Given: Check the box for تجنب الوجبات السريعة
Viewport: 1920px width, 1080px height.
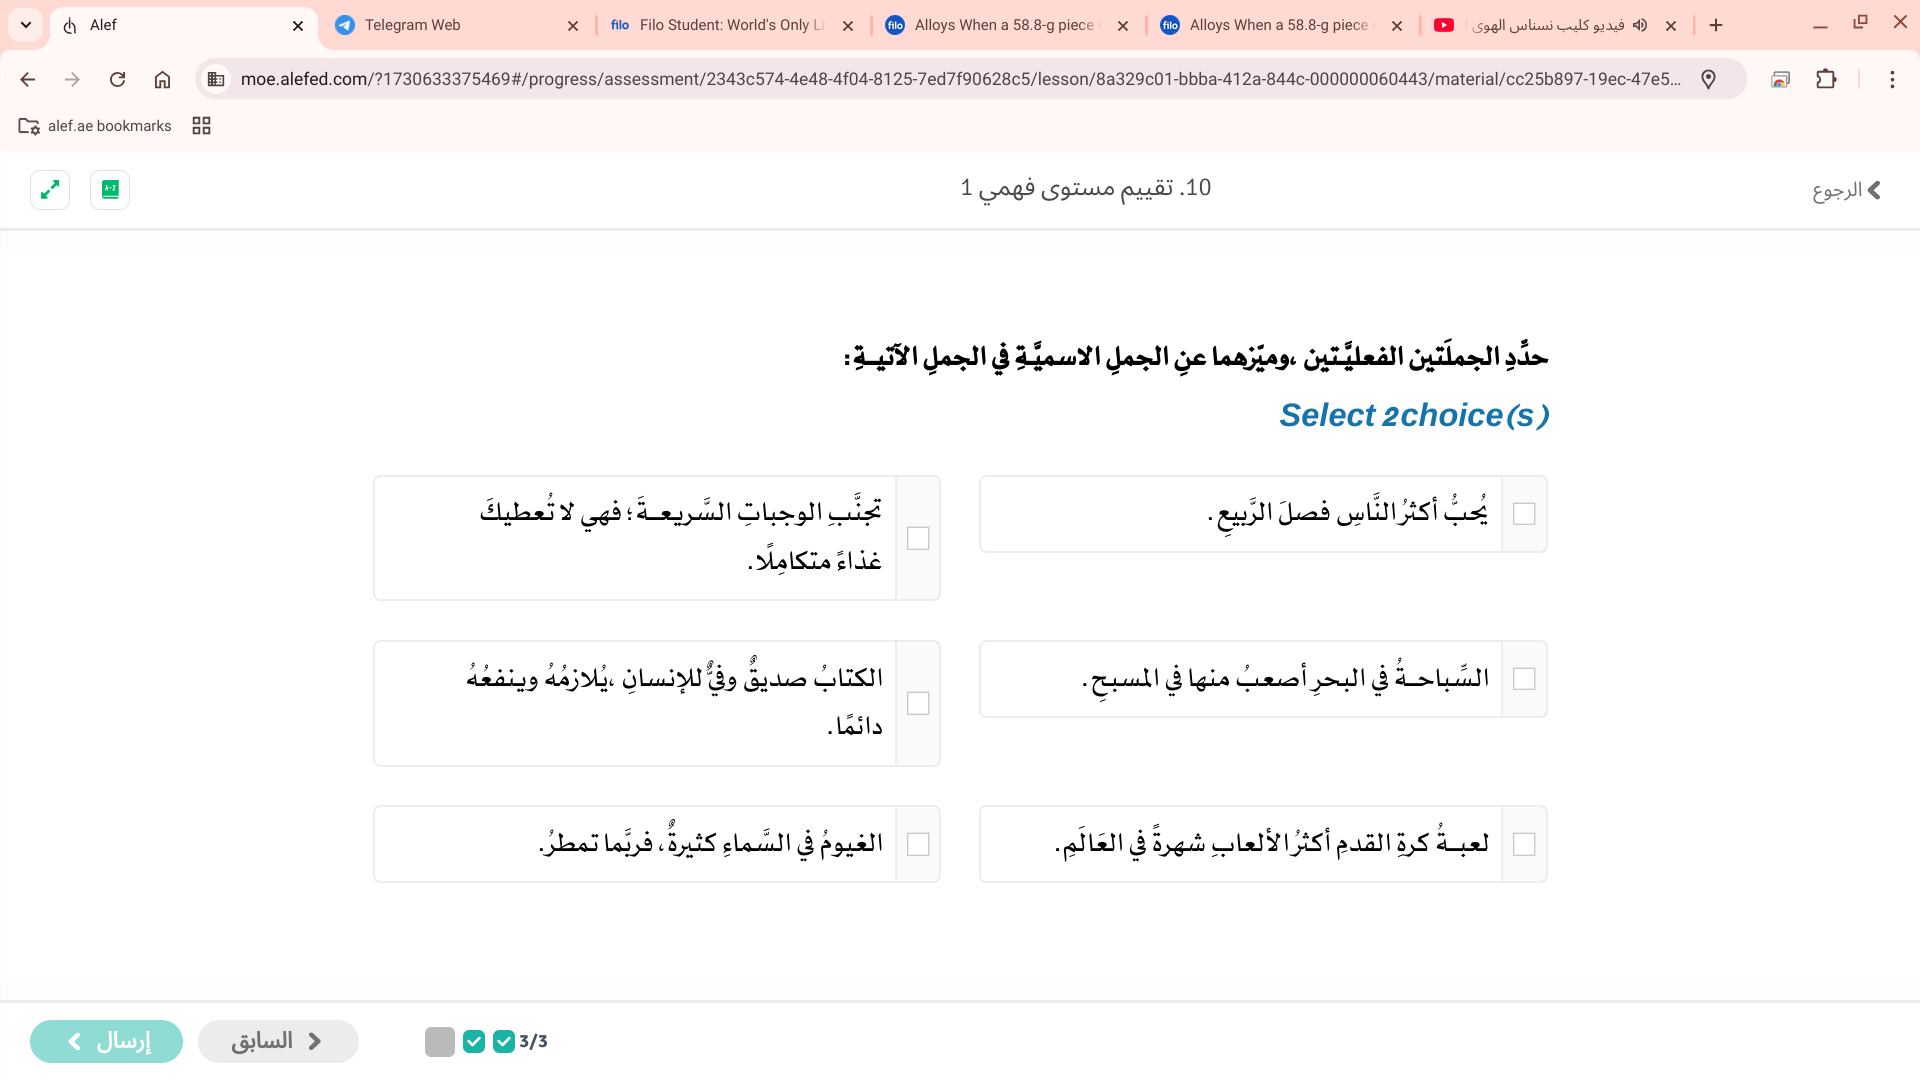Looking at the screenshot, I should 918,538.
